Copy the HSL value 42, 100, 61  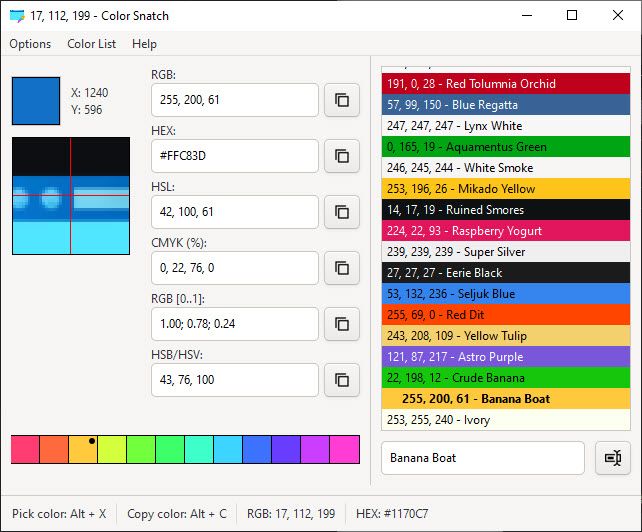342,212
